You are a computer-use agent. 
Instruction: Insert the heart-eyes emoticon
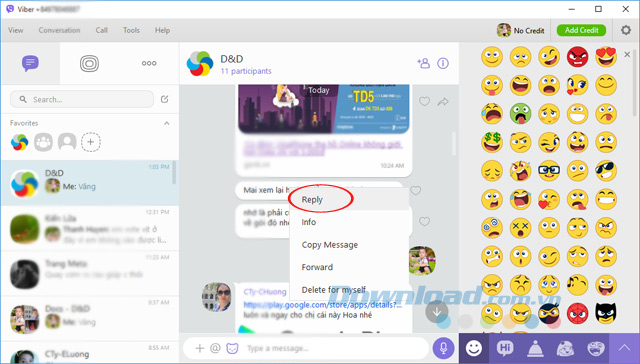(606, 57)
